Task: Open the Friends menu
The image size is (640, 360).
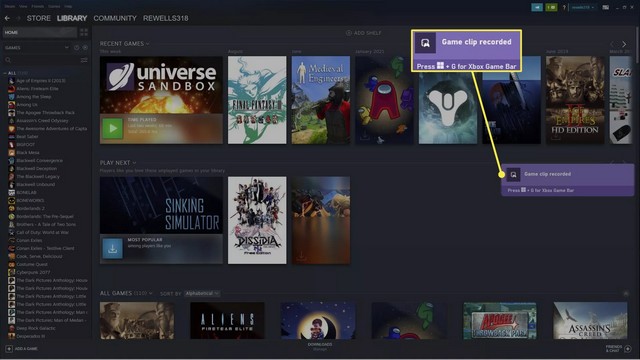Action: pos(38,7)
